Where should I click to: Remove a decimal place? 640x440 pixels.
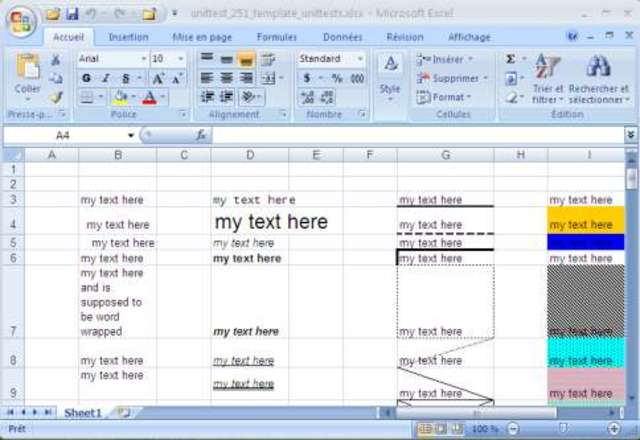(x=327, y=97)
